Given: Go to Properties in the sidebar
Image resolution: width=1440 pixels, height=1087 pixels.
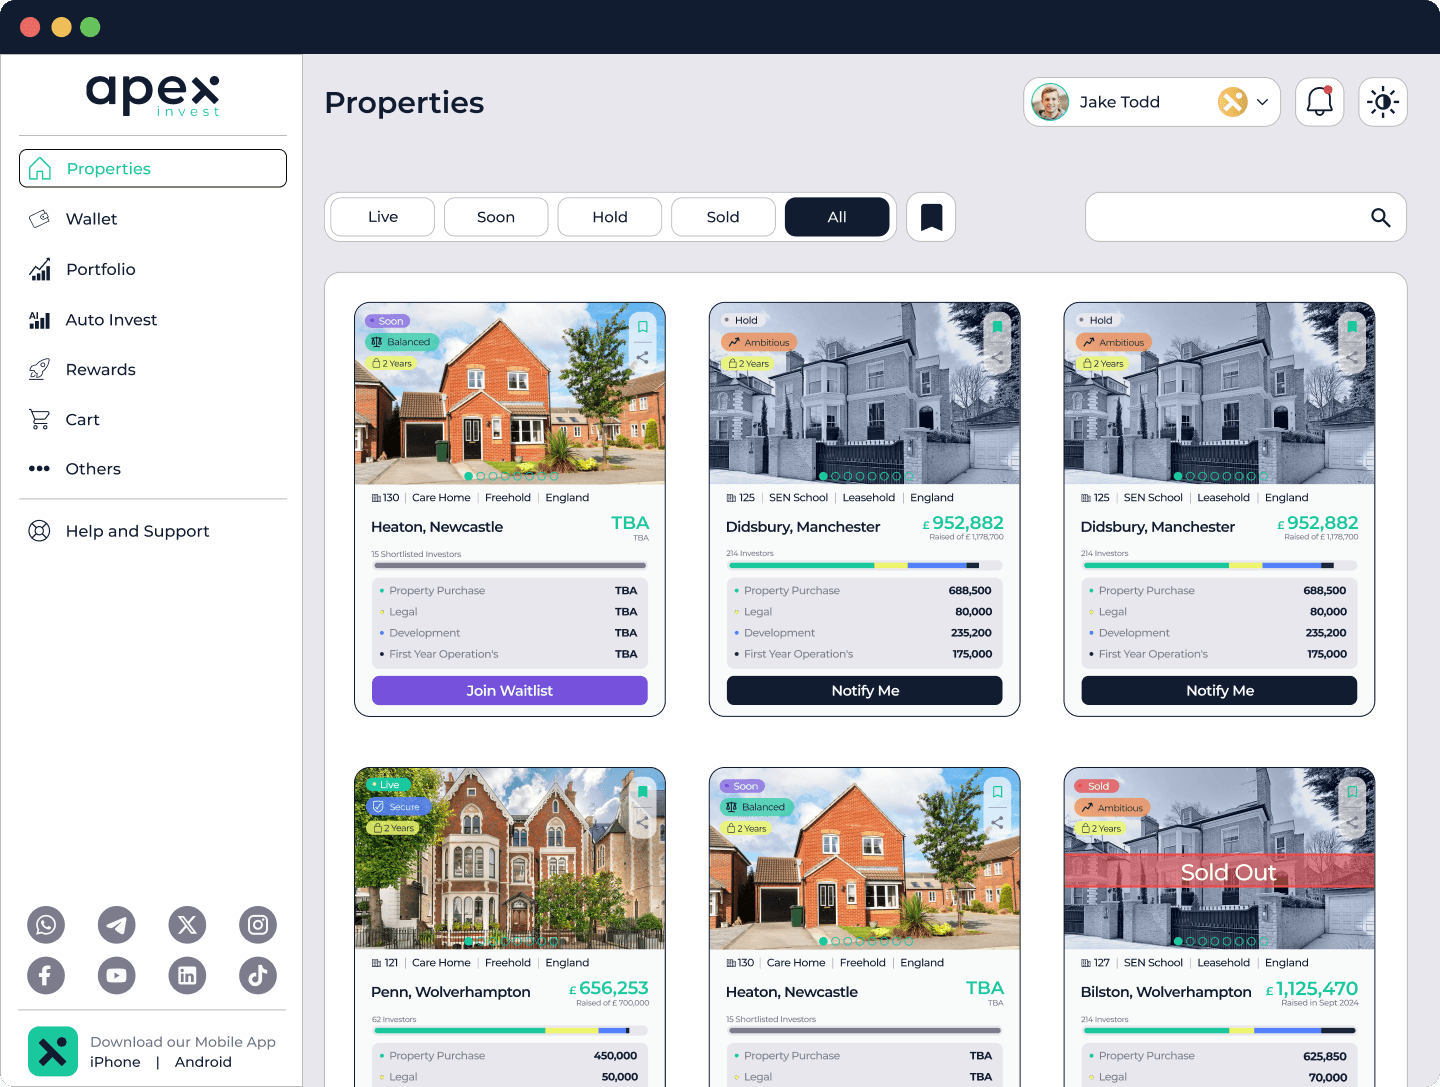Looking at the screenshot, I should click(x=153, y=168).
